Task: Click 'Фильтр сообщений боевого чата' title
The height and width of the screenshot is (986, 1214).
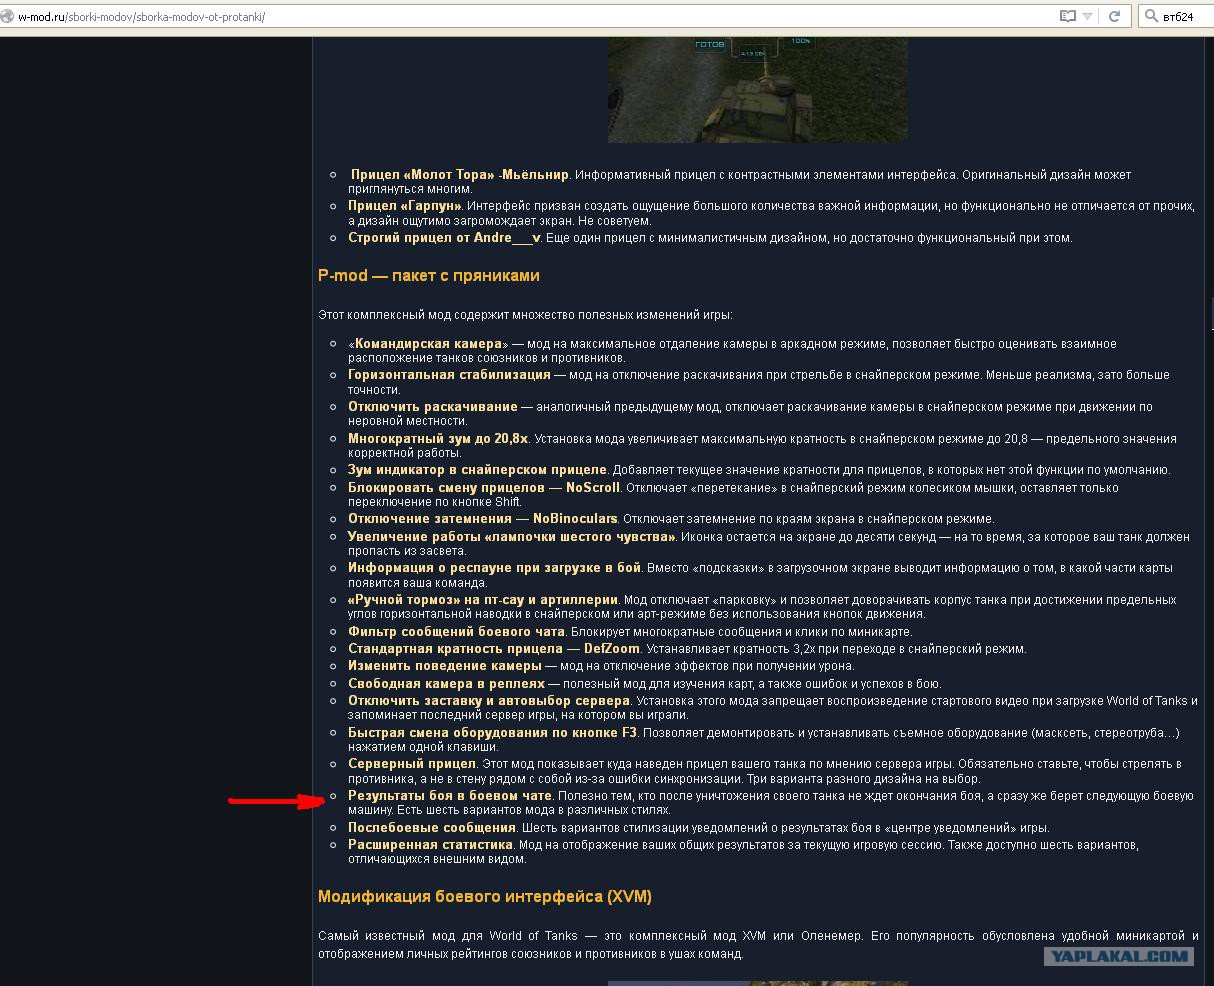Action: pos(457,632)
